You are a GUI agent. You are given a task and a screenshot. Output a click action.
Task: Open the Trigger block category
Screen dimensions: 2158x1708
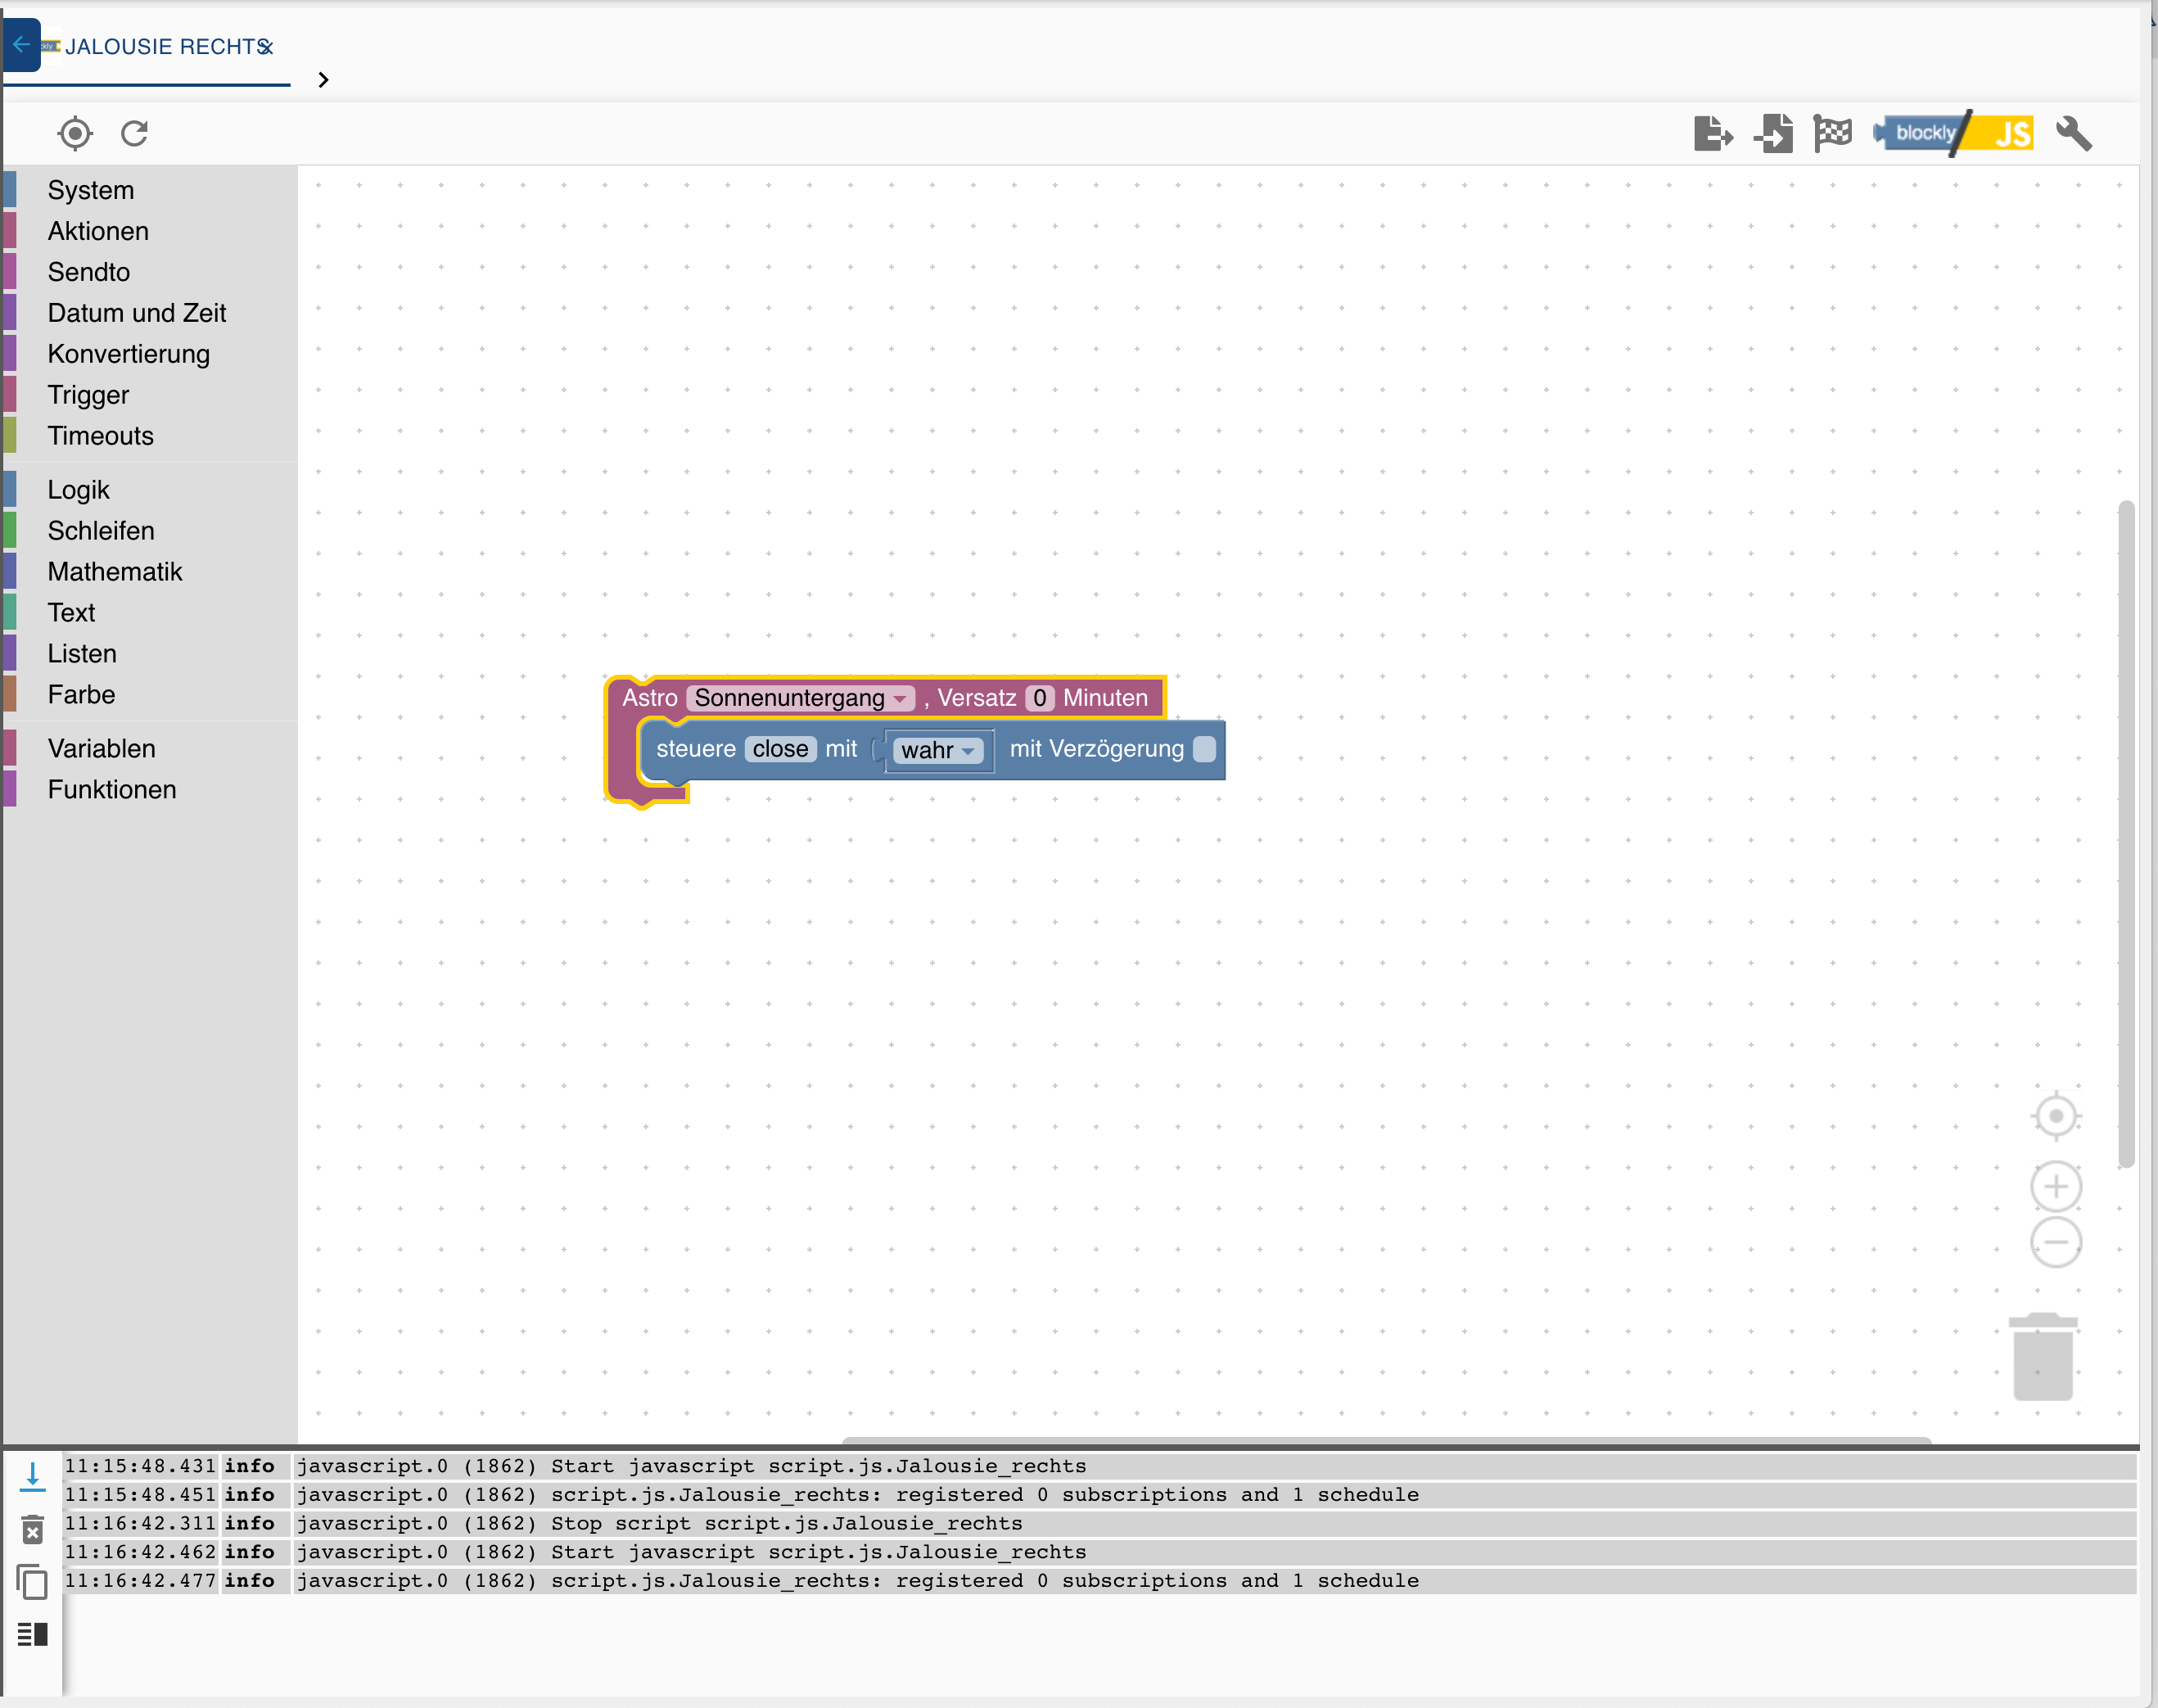click(x=88, y=395)
